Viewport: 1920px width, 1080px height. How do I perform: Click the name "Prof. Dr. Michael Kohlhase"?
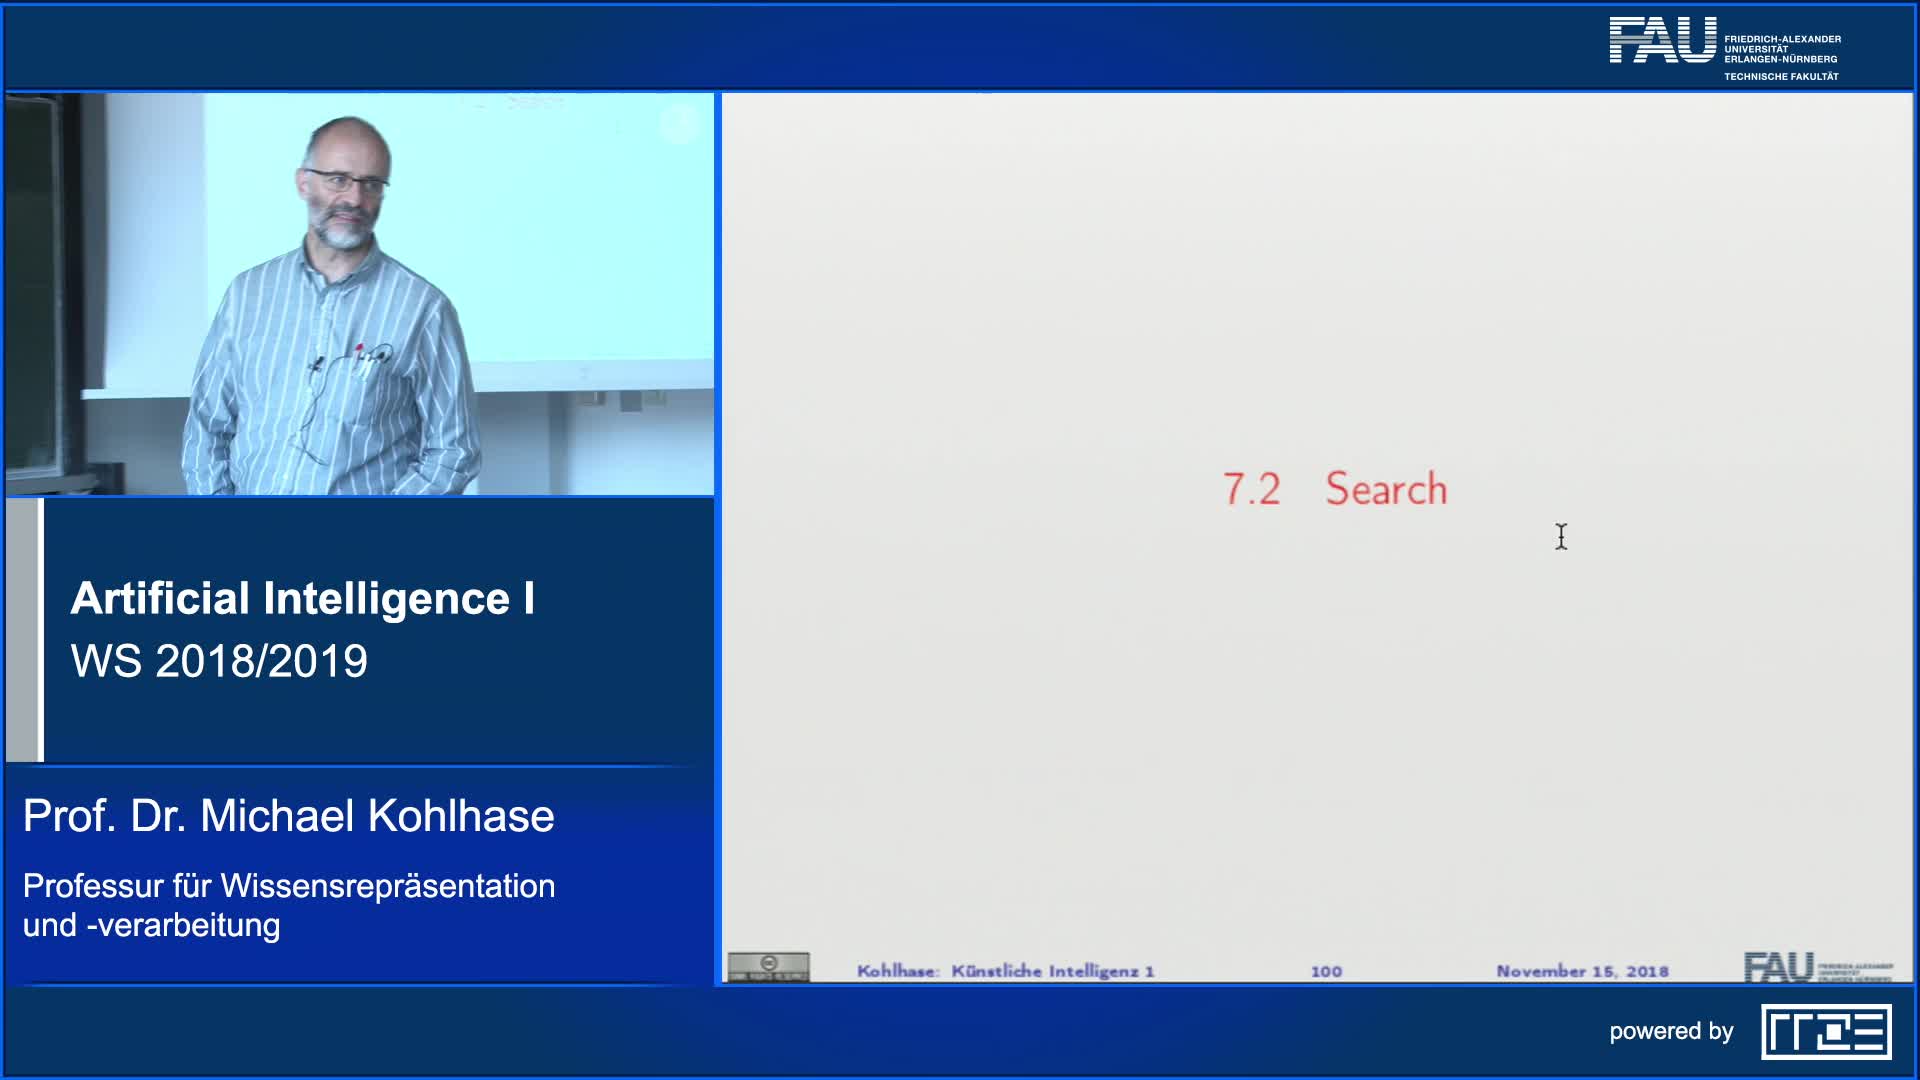point(288,816)
